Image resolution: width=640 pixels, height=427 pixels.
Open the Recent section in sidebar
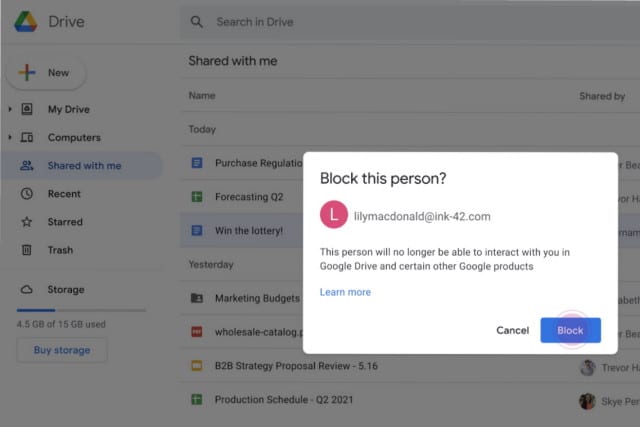point(64,194)
